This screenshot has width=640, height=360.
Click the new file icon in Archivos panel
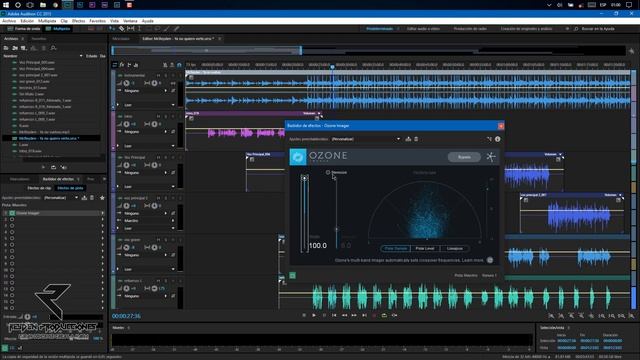point(24,48)
